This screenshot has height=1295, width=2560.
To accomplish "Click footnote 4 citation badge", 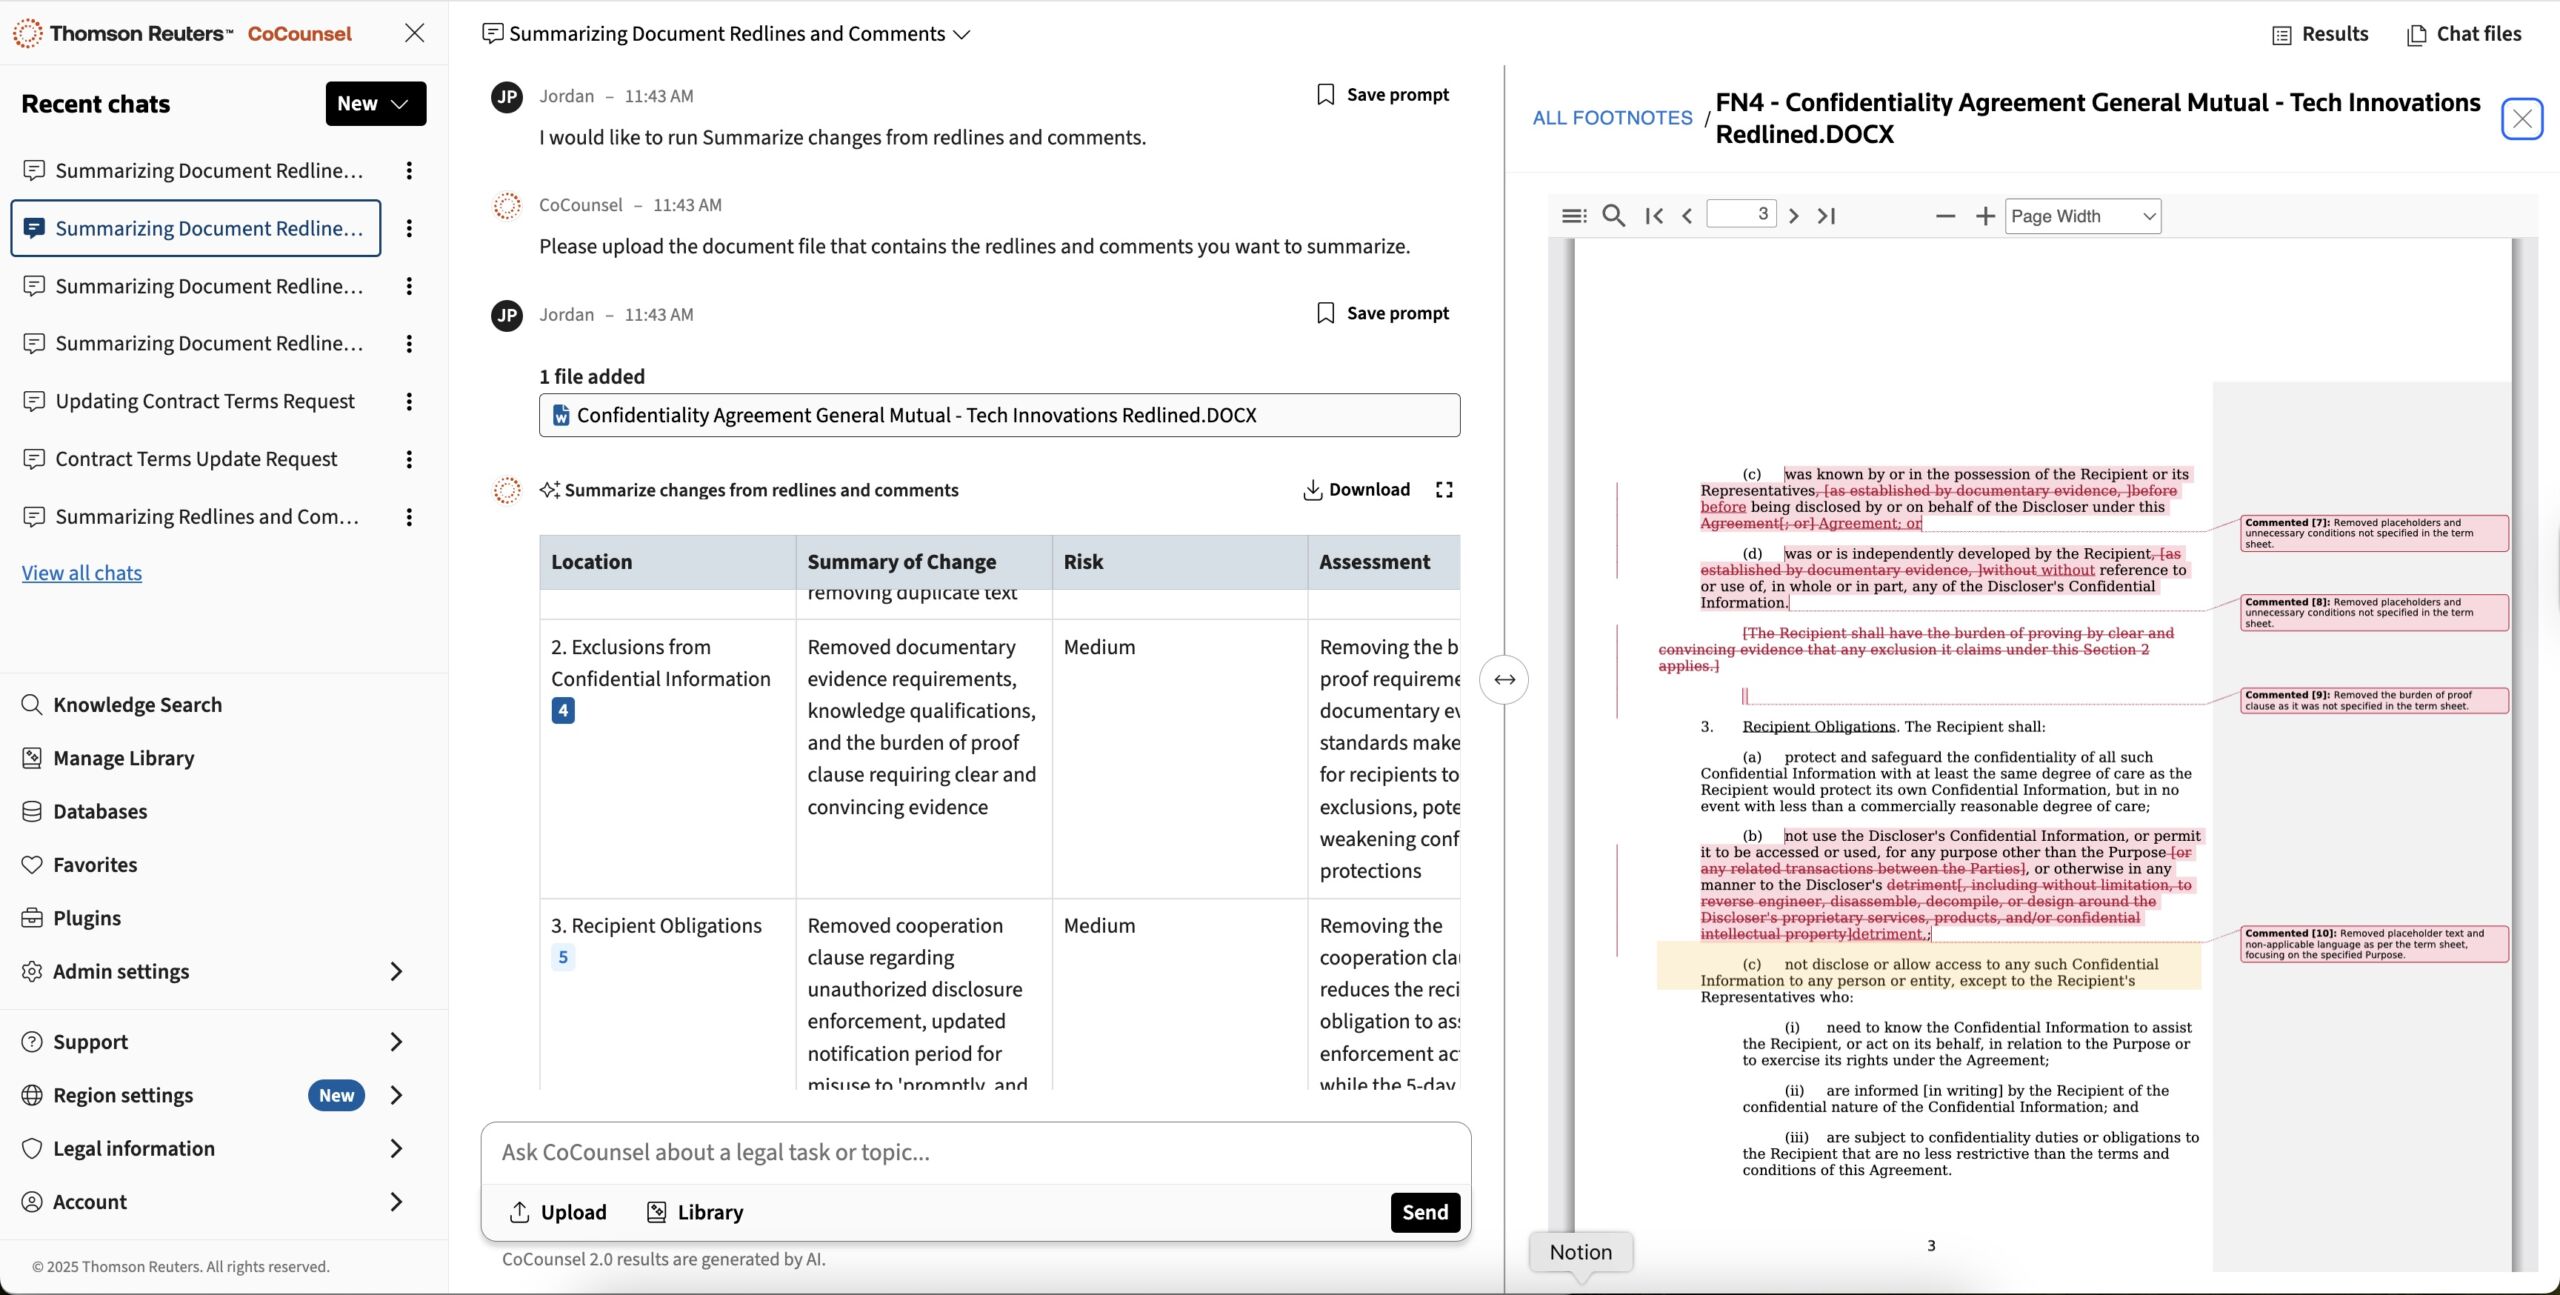I will (x=563, y=711).
